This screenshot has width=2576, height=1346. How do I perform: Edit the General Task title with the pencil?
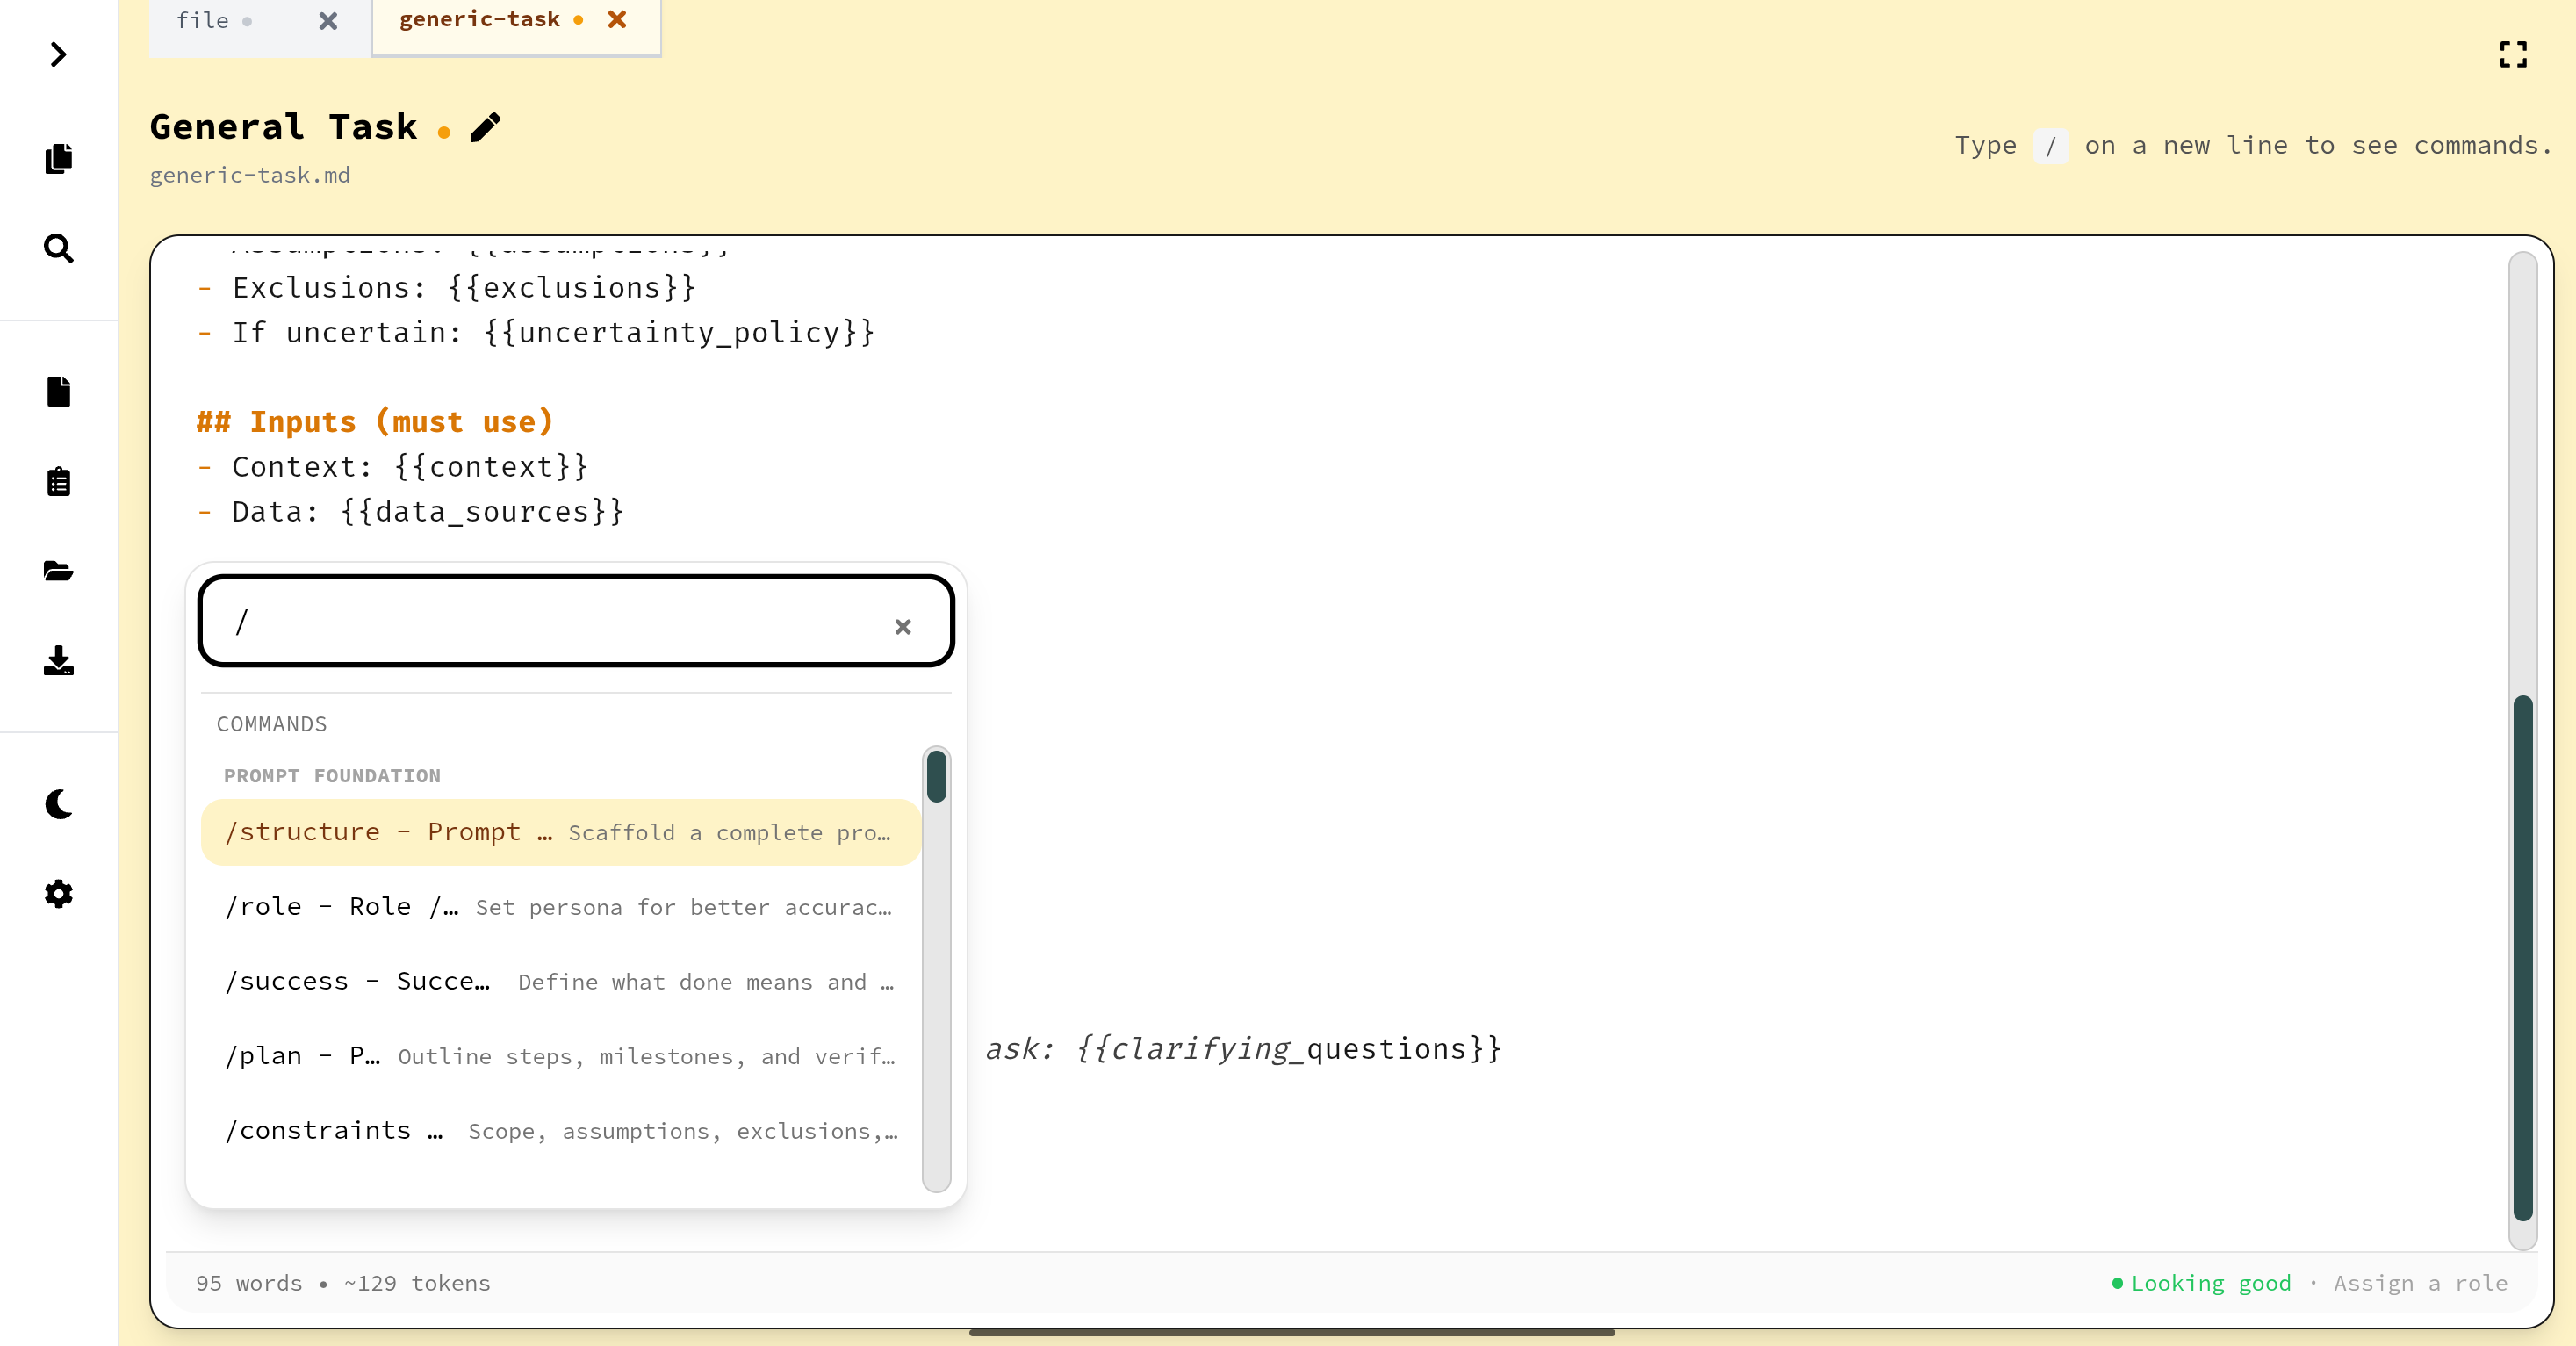click(x=485, y=128)
